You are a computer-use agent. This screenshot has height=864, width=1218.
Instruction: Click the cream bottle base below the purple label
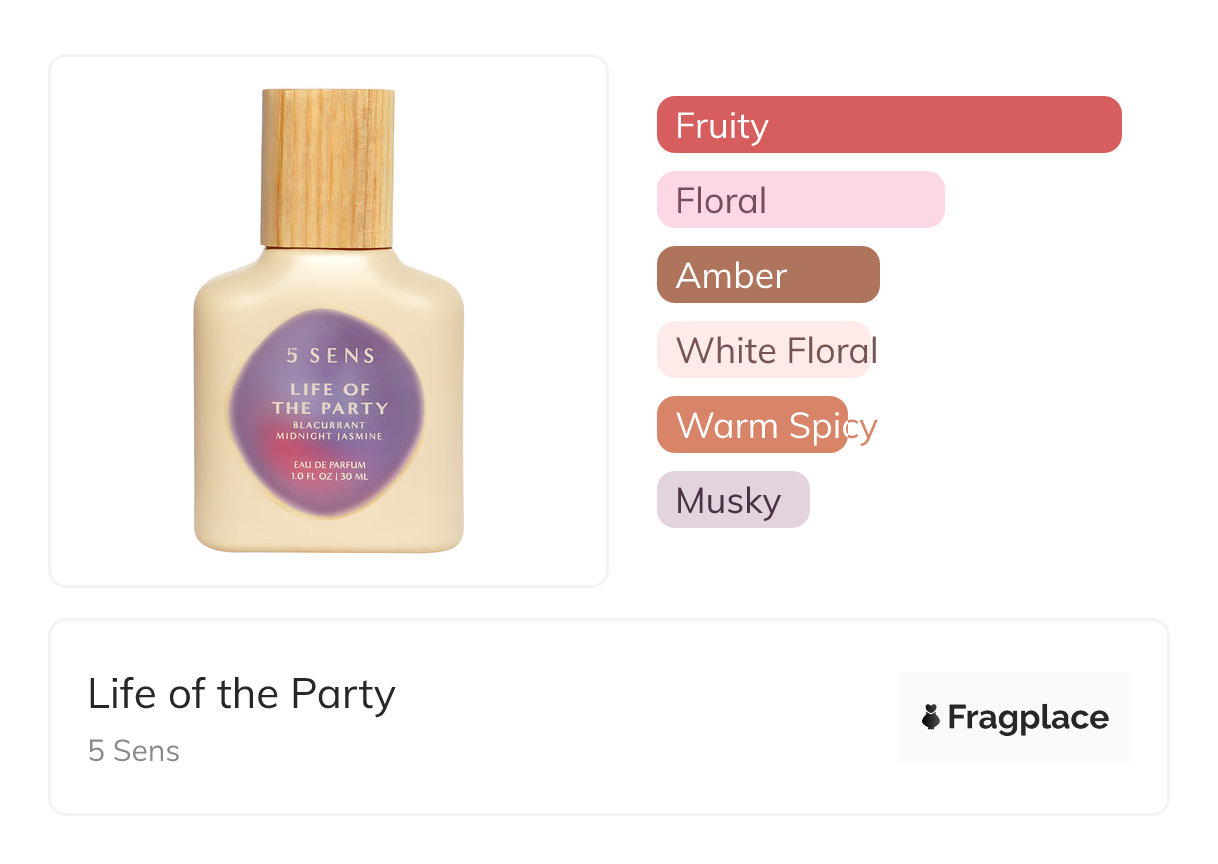pos(329,535)
